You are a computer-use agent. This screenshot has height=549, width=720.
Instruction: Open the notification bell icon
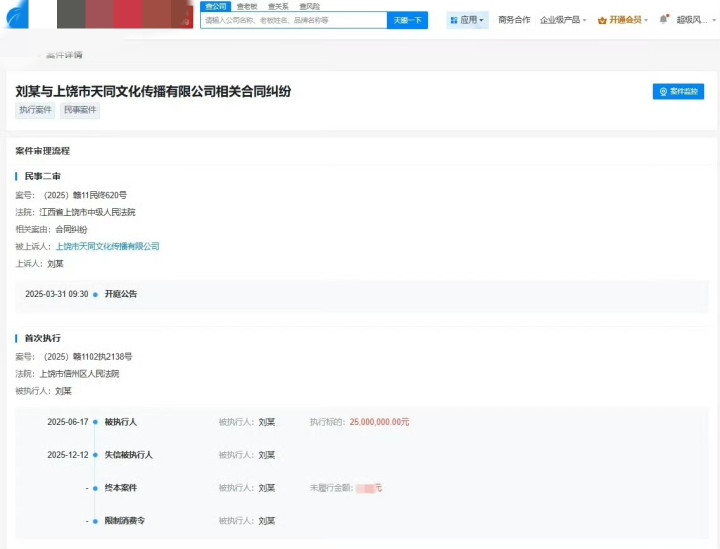(663, 20)
